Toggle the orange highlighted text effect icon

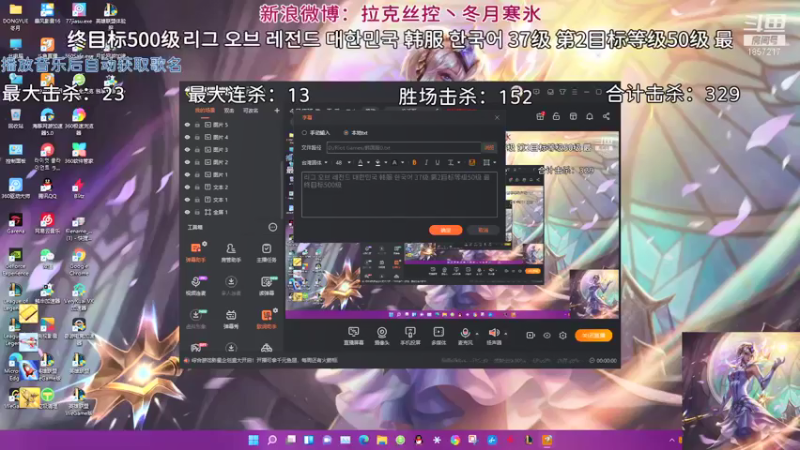[x=472, y=163]
